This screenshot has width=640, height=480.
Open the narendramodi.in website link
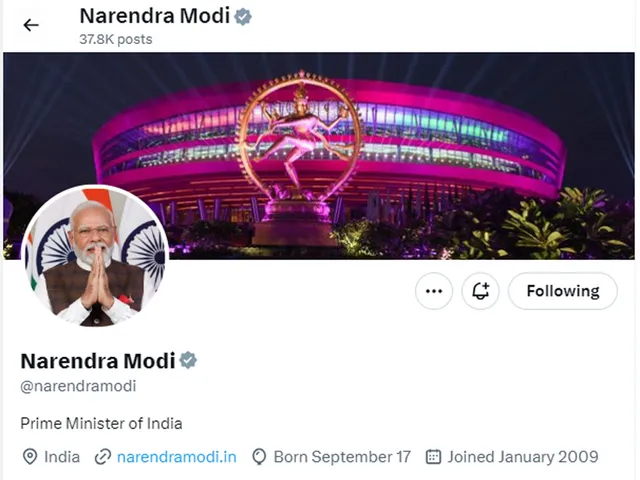(x=176, y=457)
